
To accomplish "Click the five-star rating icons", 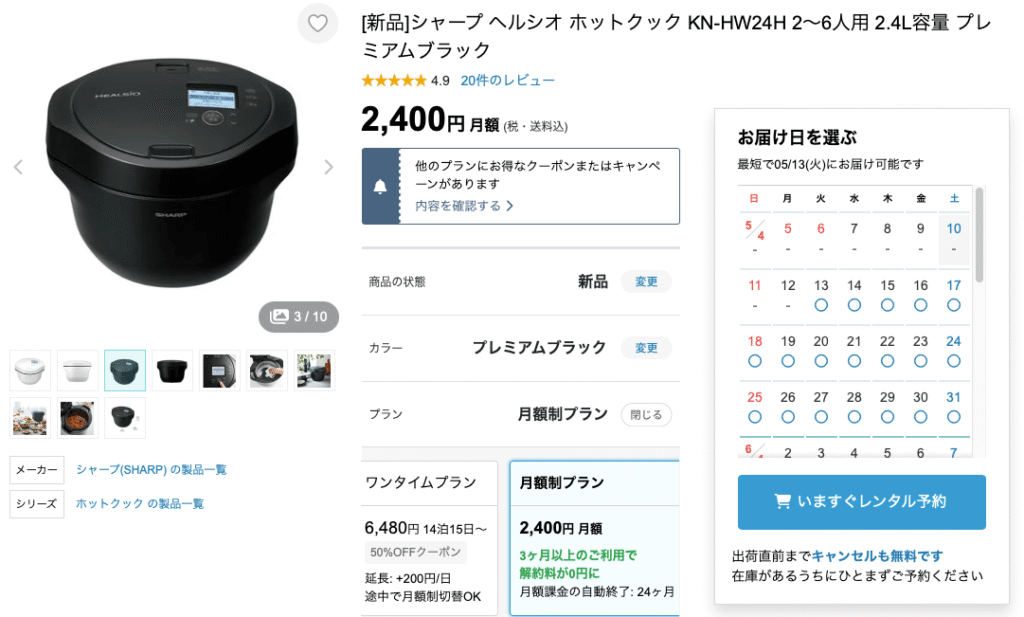I will 394,80.
